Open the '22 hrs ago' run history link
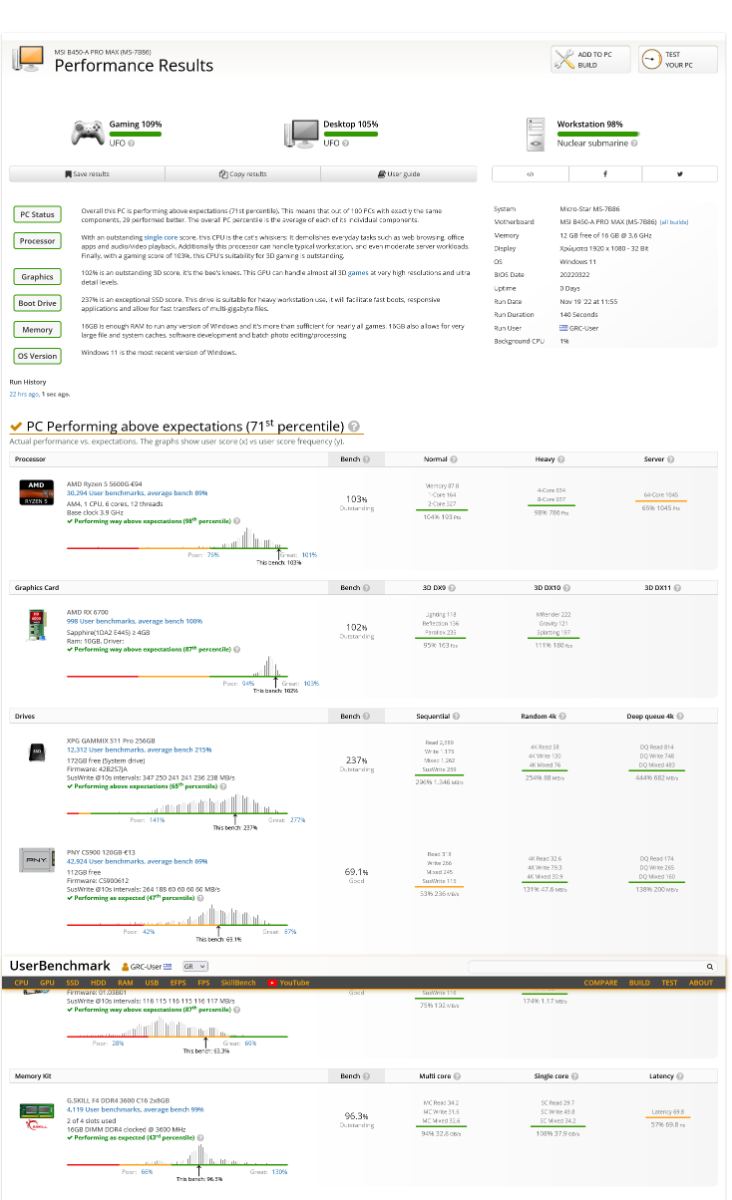This screenshot has height=1200, width=732. click(x=23, y=394)
